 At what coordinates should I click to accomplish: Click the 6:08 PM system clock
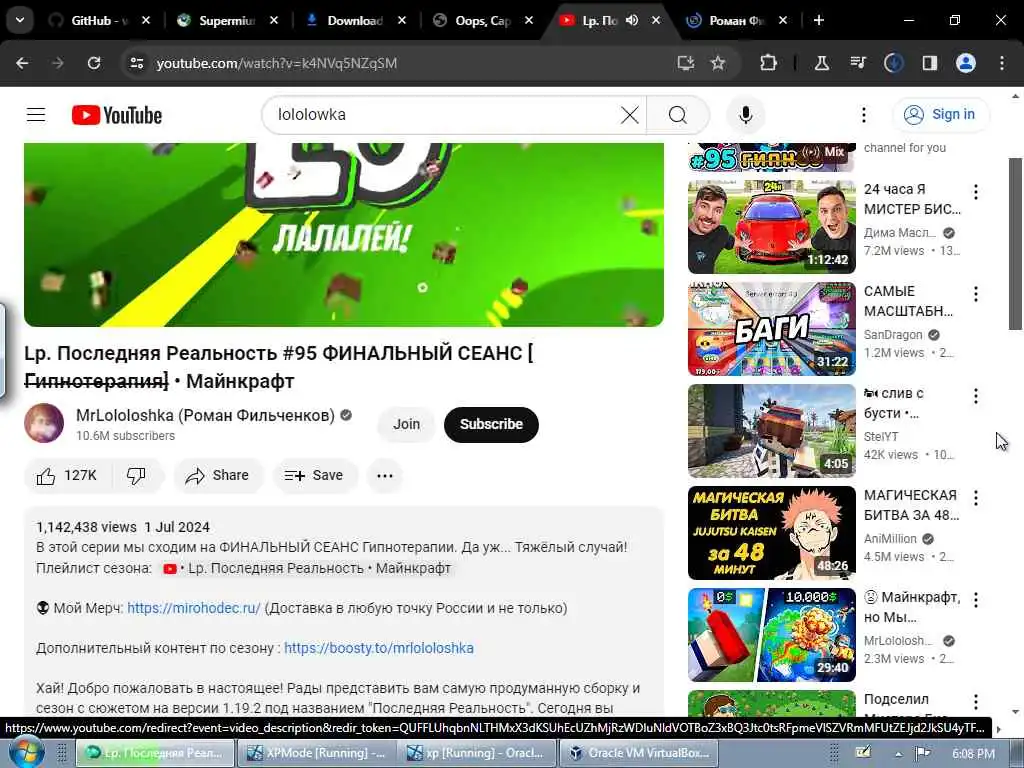[x=973, y=754]
